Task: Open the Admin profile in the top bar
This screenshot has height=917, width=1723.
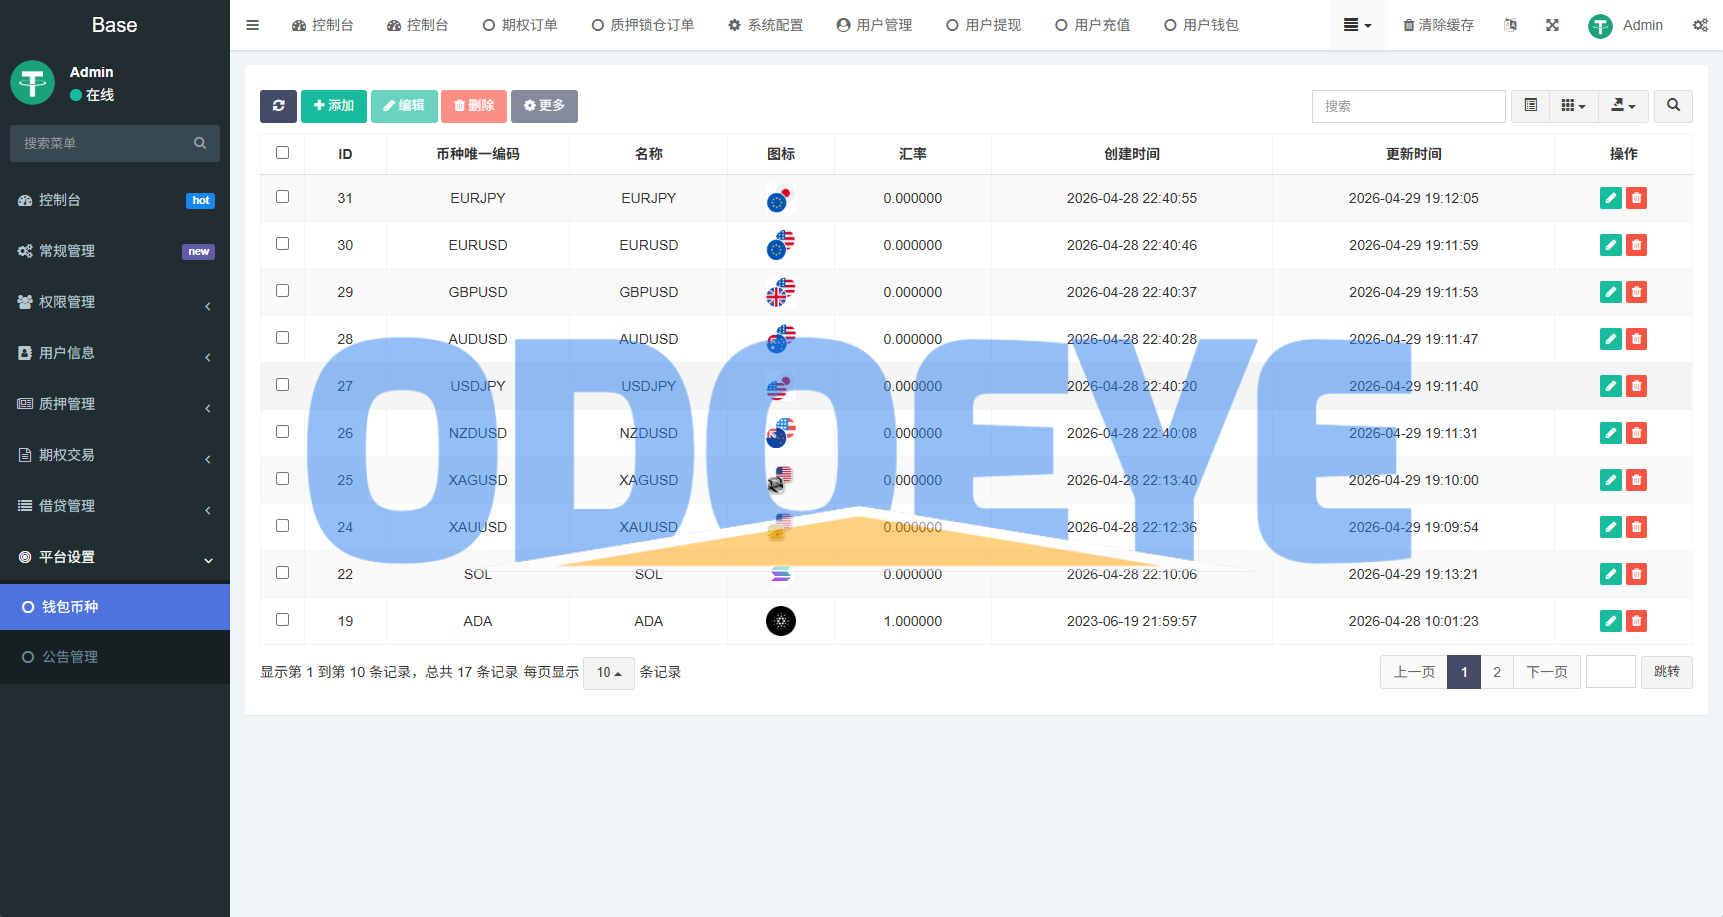Action: click(1625, 25)
